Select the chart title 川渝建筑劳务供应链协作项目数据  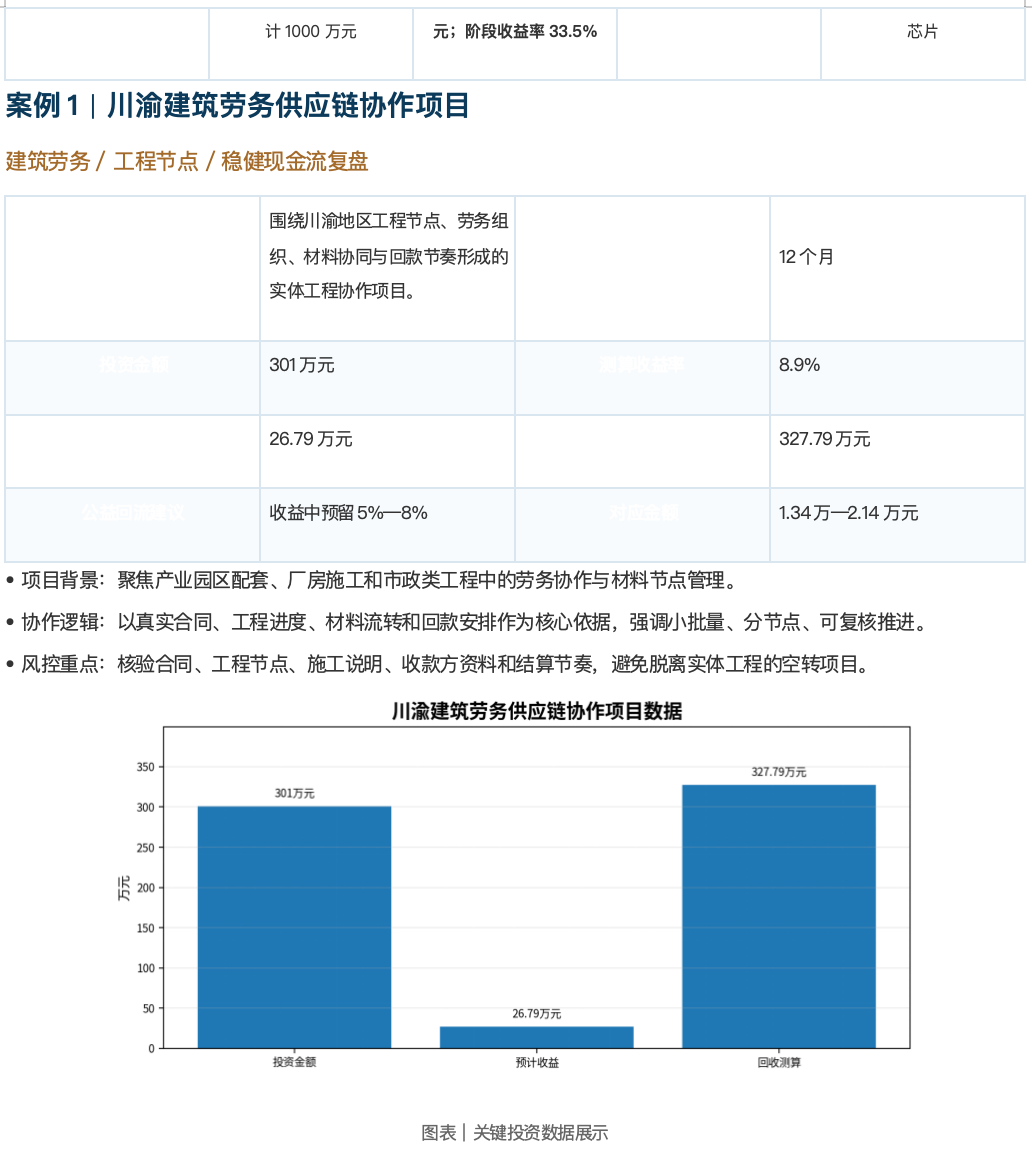537,711
